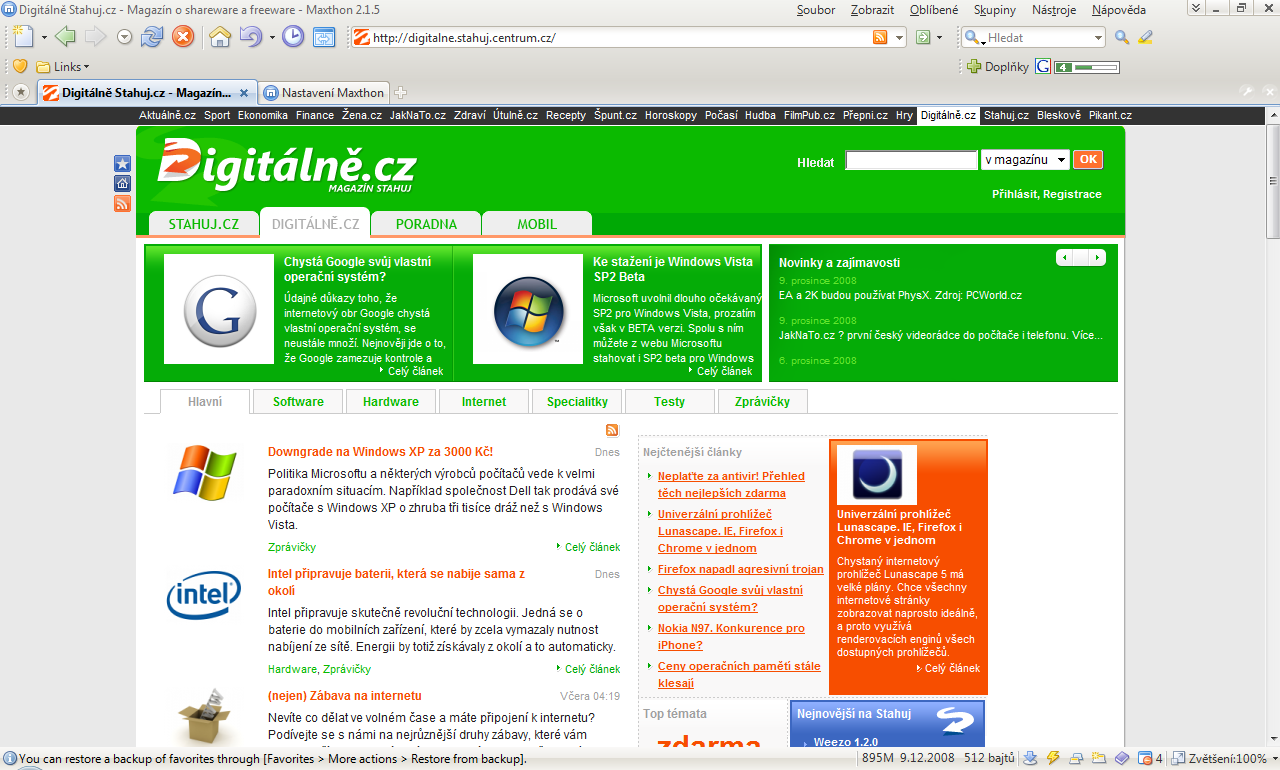This screenshot has height=770, width=1280.
Task: Open favorites with the heart icon
Action: 20,67
